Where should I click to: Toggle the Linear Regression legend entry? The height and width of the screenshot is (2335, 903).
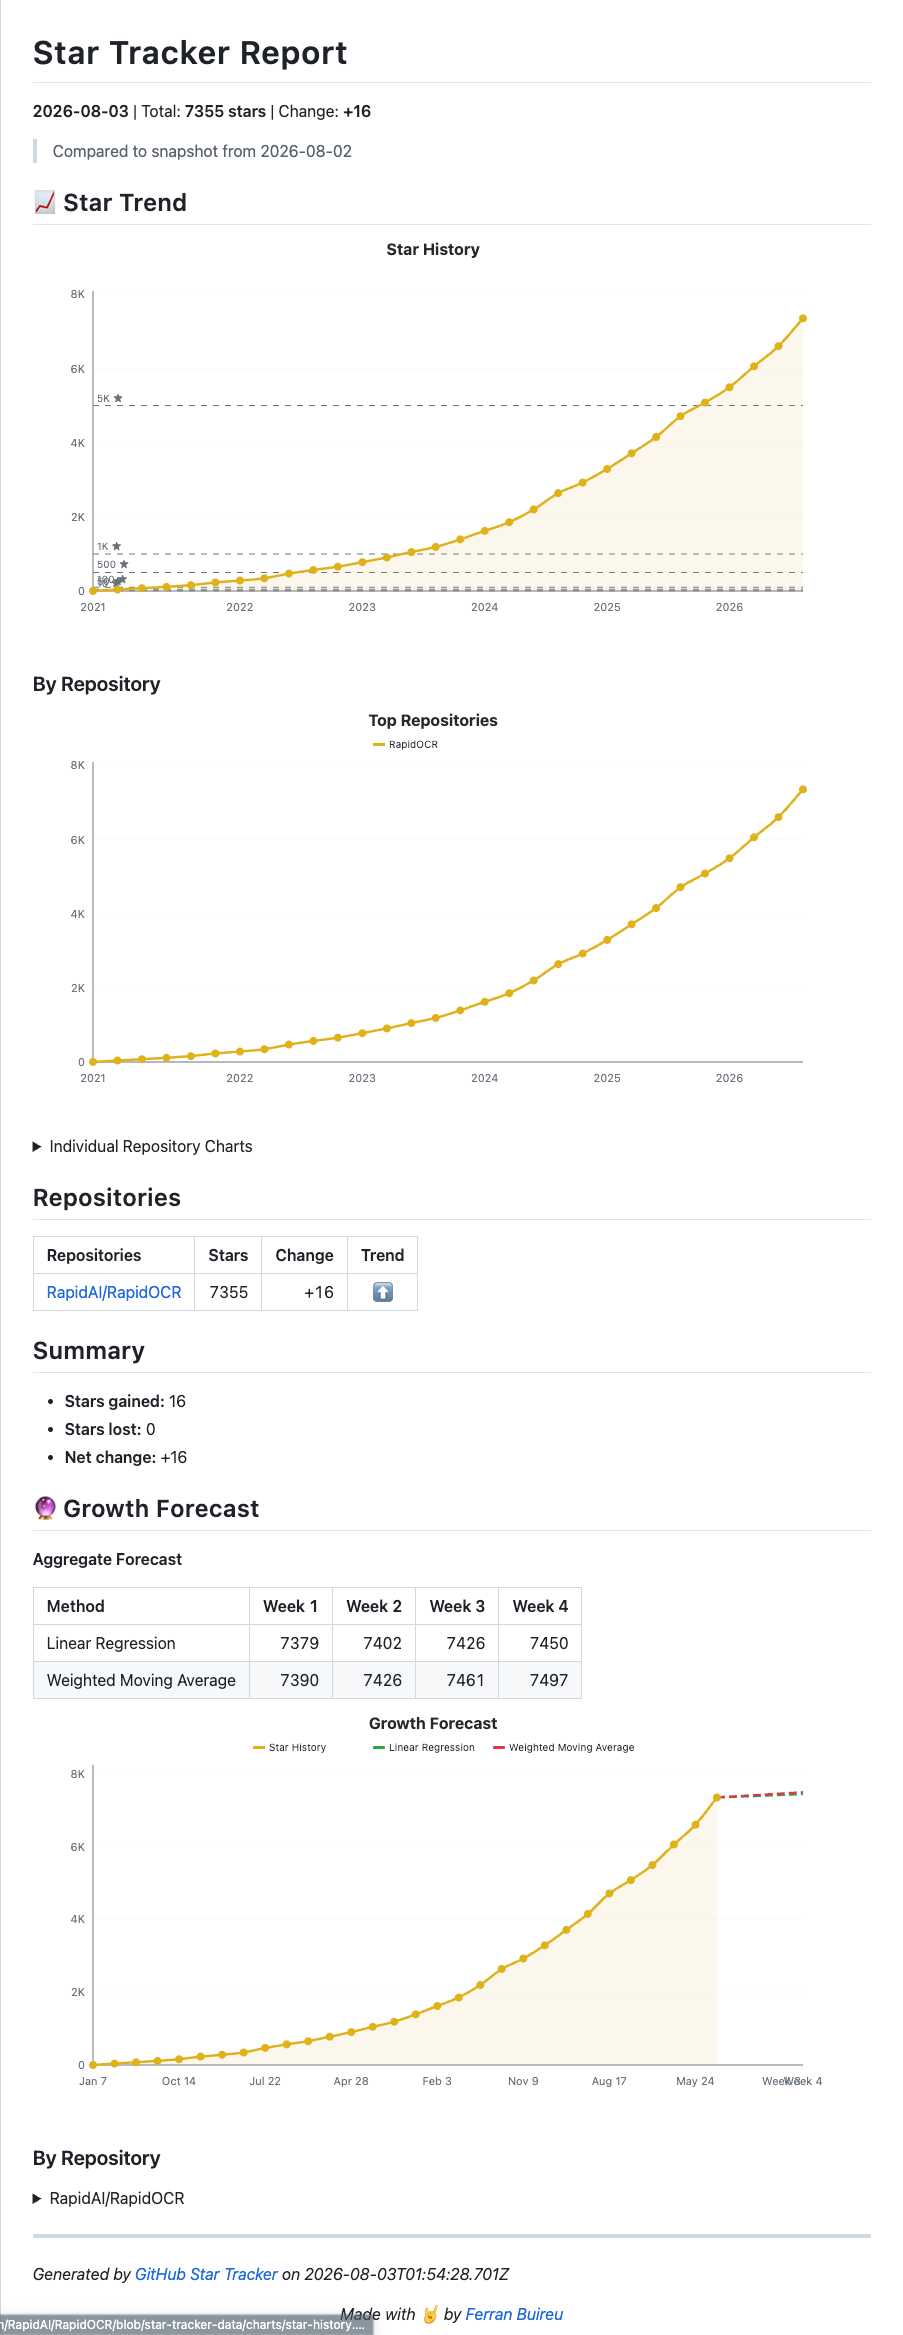[x=424, y=1747]
